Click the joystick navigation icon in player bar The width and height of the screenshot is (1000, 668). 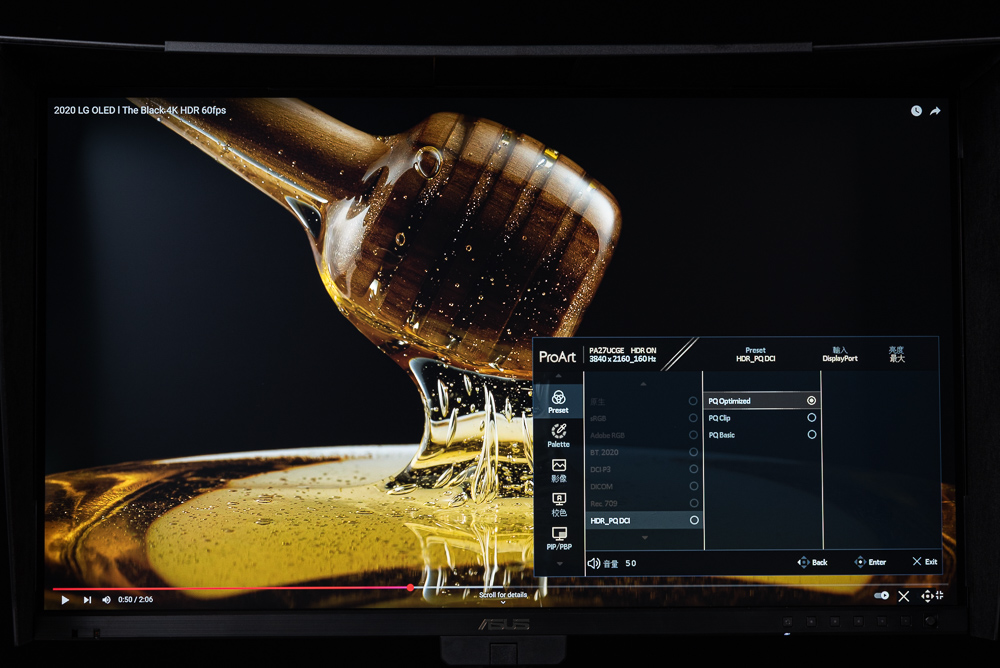(927, 596)
